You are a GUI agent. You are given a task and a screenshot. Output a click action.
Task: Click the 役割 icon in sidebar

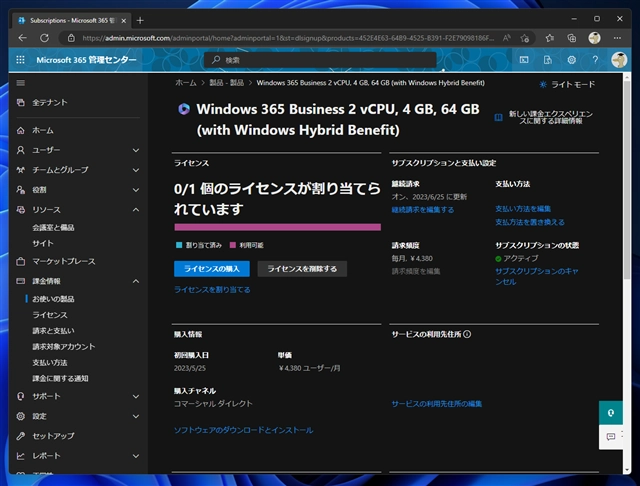(x=20, y=190)
